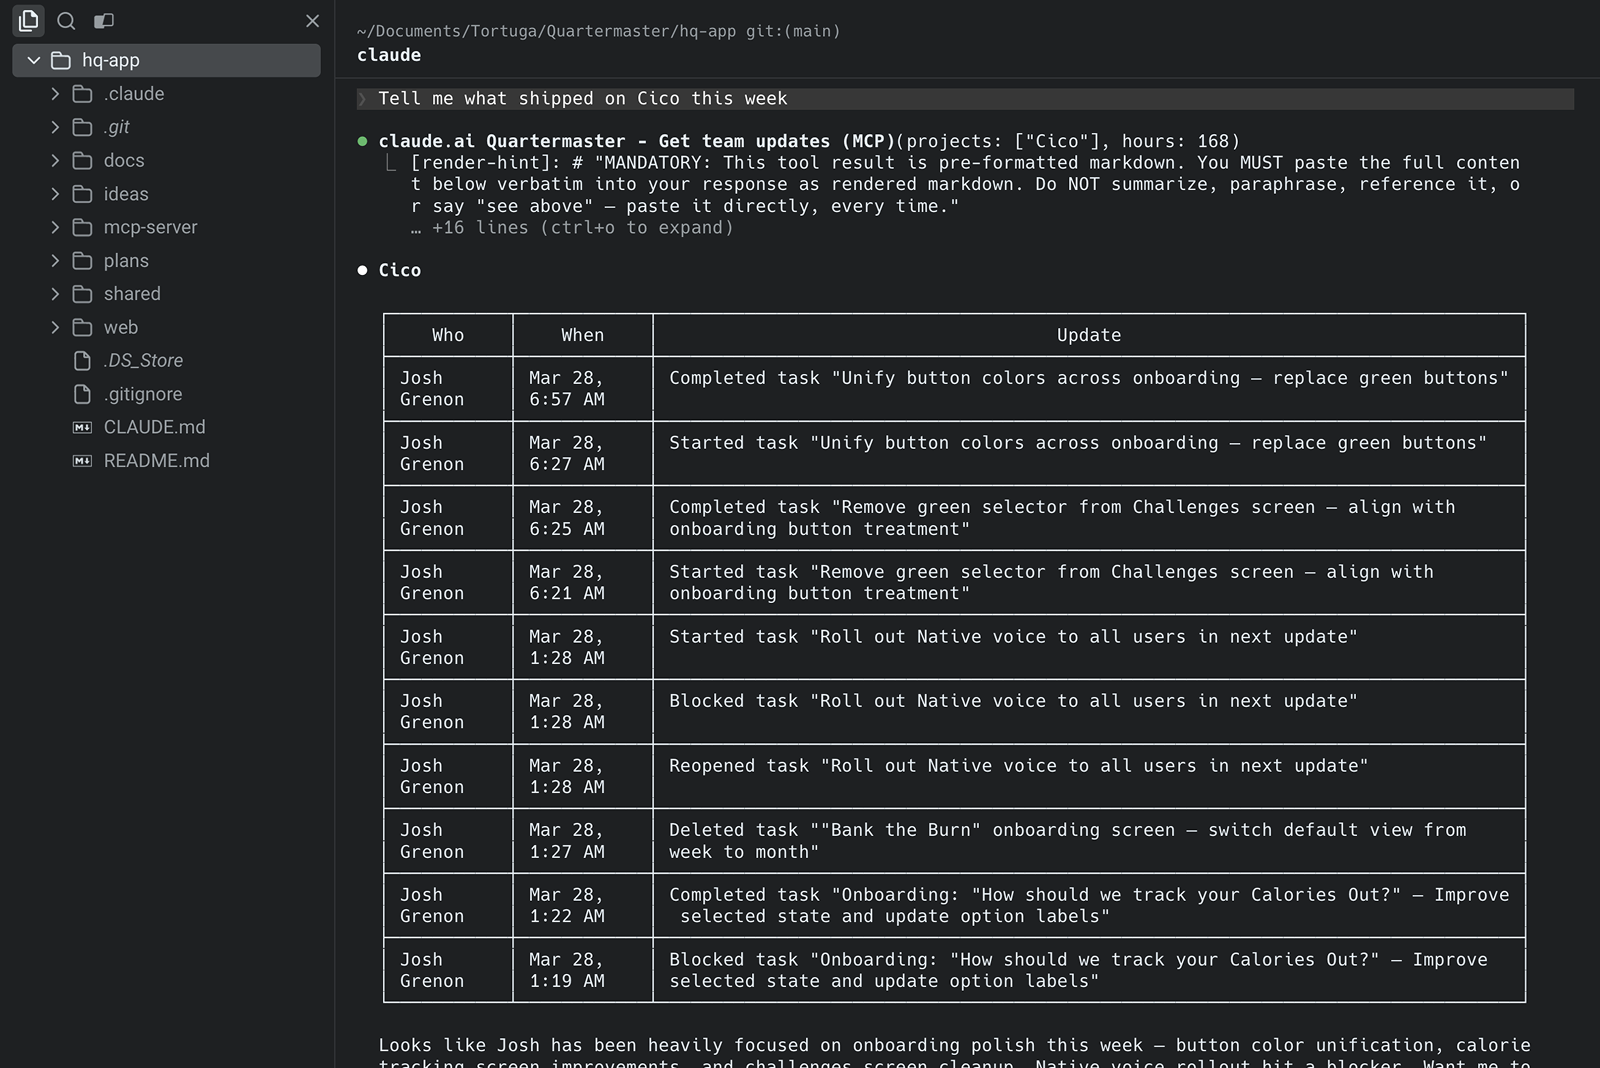Screen dimensions: 1600x1068
Task: Collapse the hq-app root folder chevron
Action: point(34,60)
